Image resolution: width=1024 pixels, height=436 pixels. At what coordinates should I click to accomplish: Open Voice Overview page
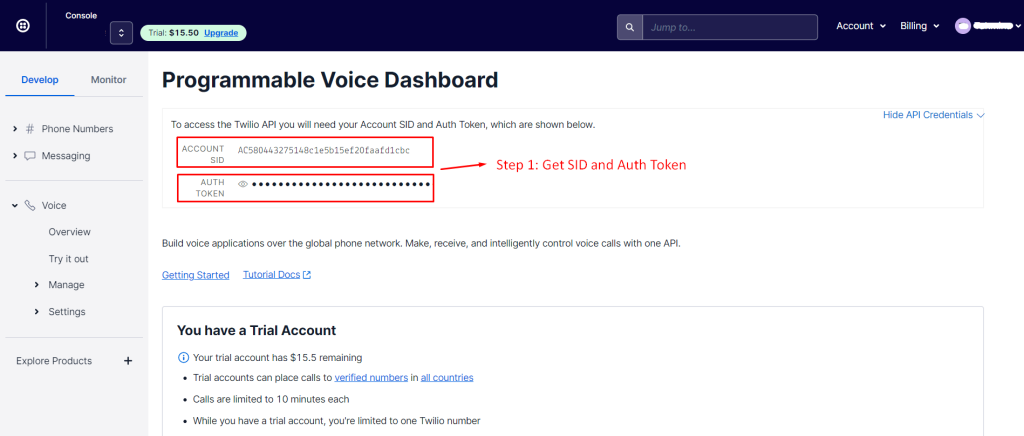pos(69,232)
